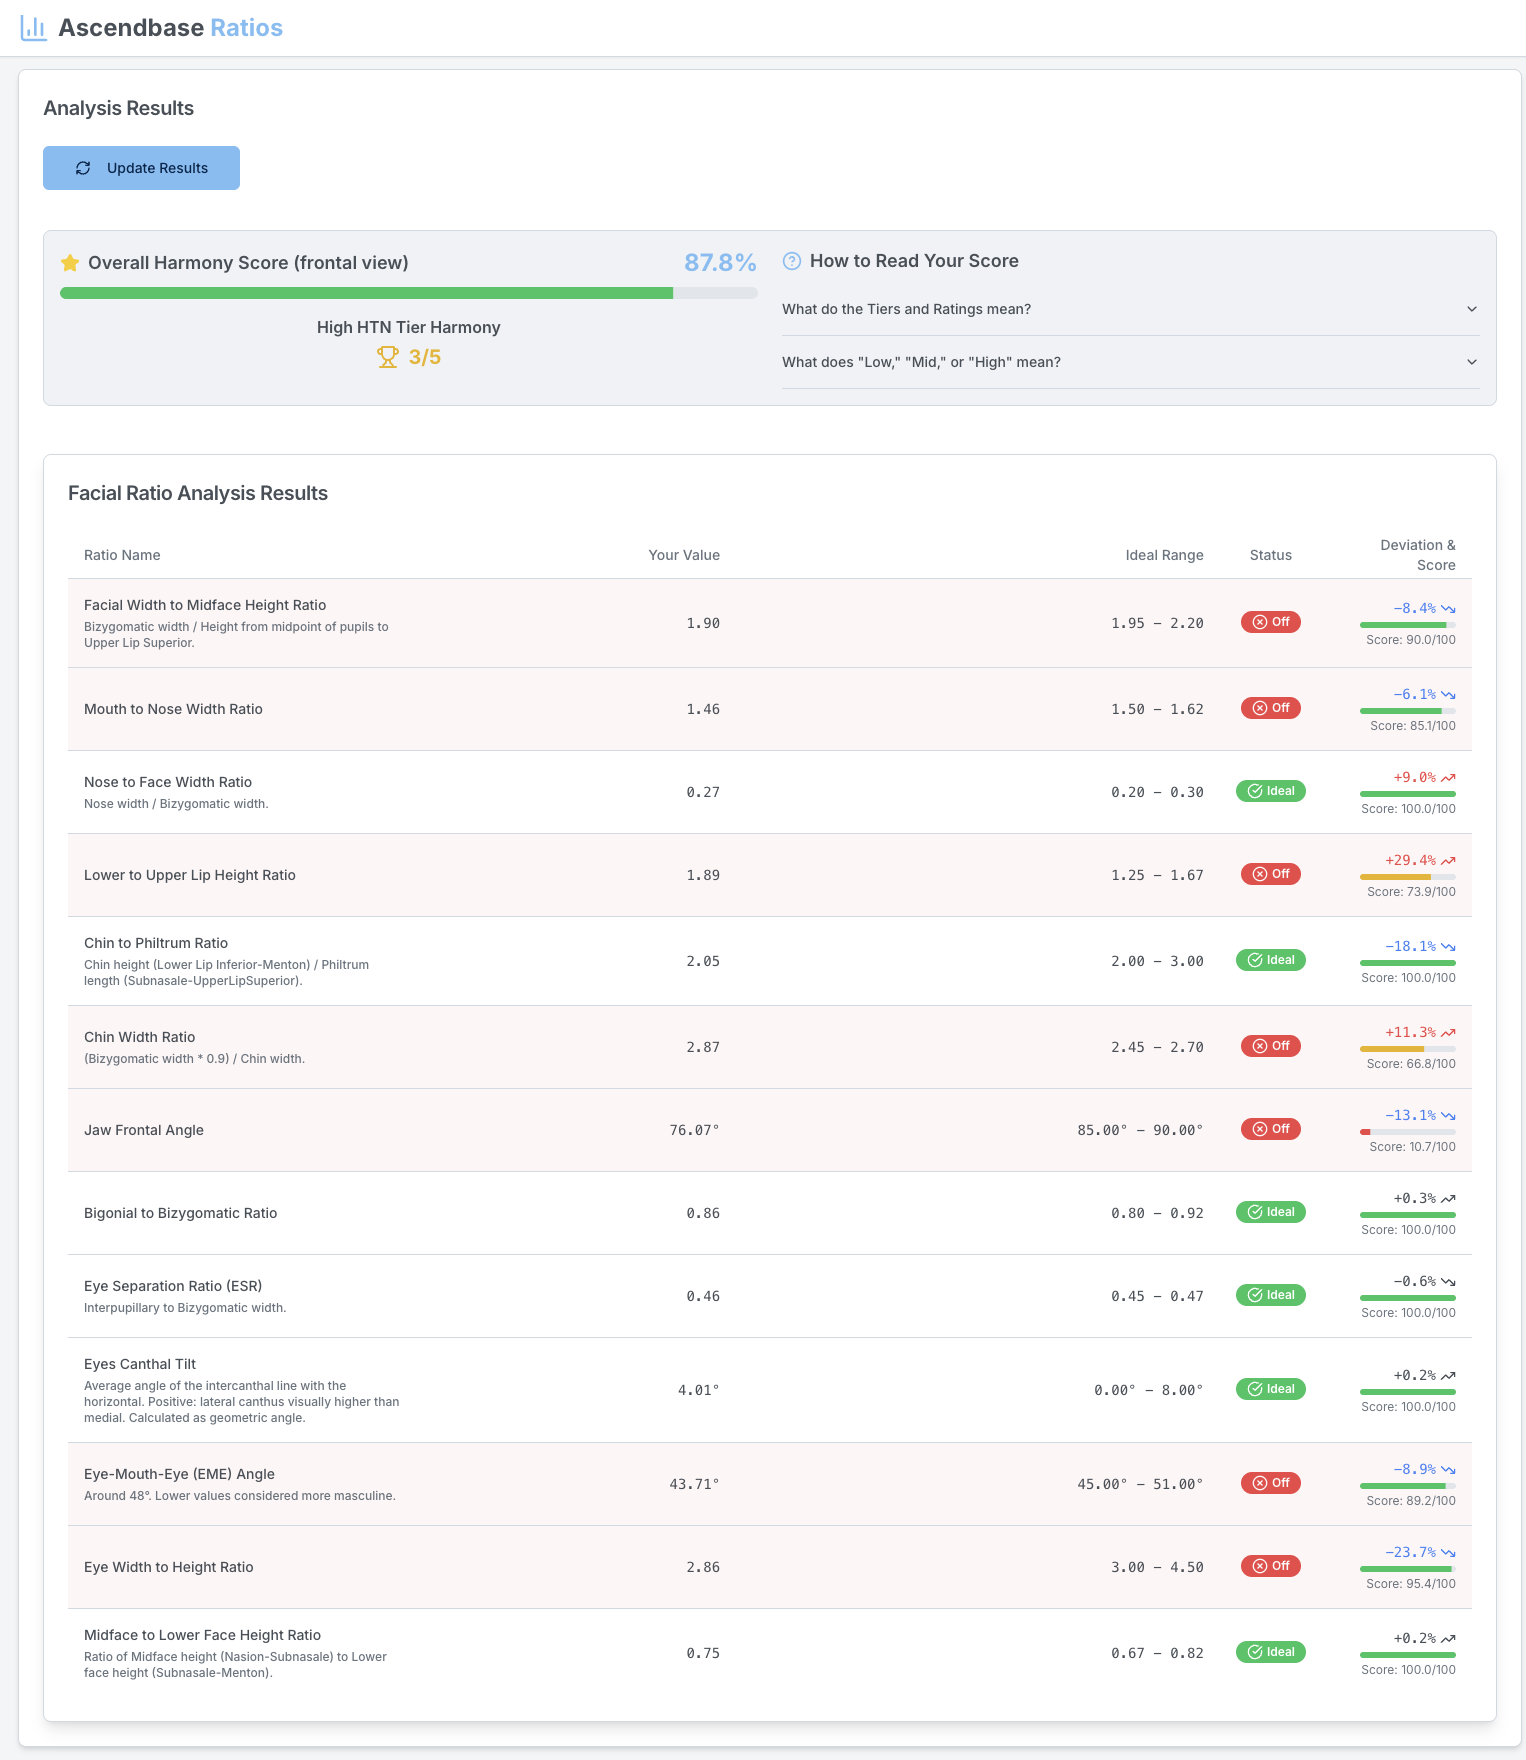Click the Off badge for Jaw Frontal Angle
Viewport: 1526px width, 1760px height.
(1270, 1129)
